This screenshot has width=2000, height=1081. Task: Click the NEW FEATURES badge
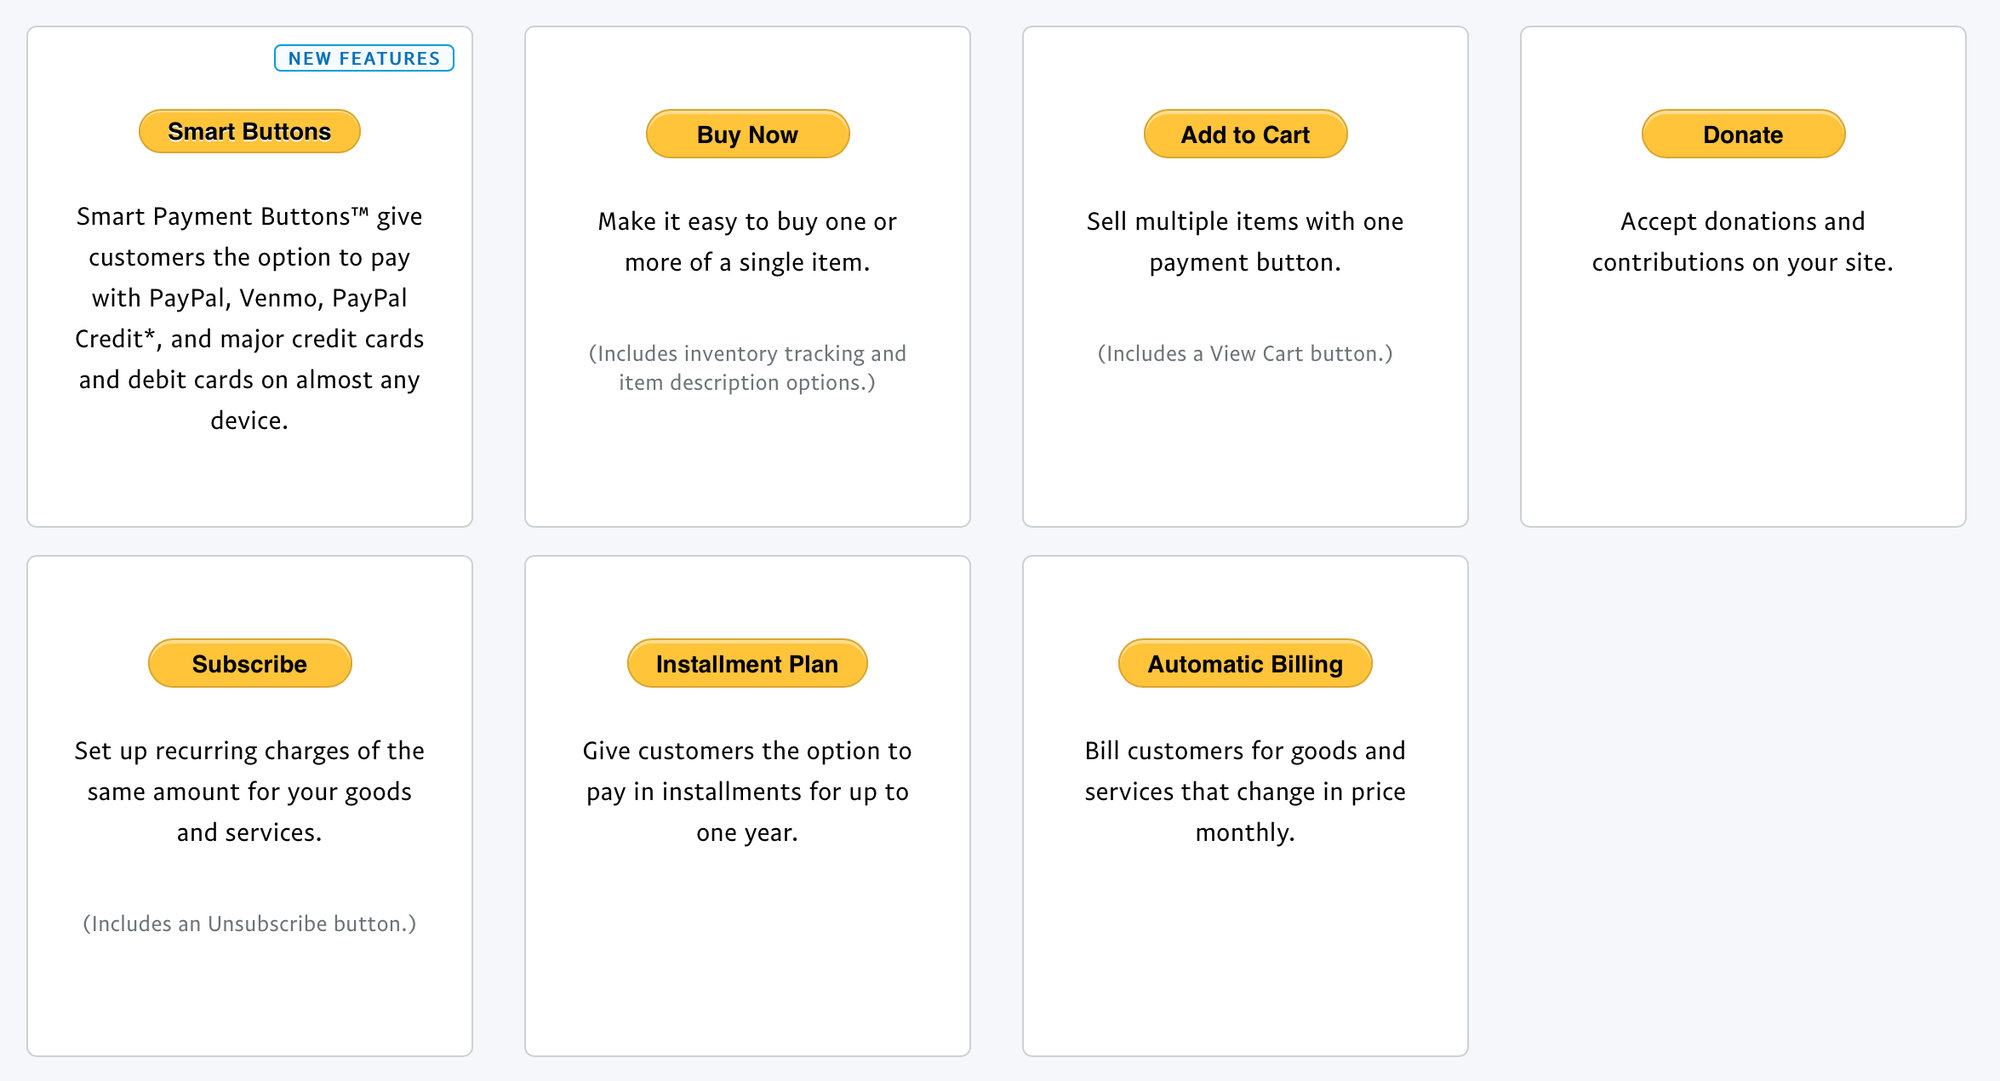[364, 58]
